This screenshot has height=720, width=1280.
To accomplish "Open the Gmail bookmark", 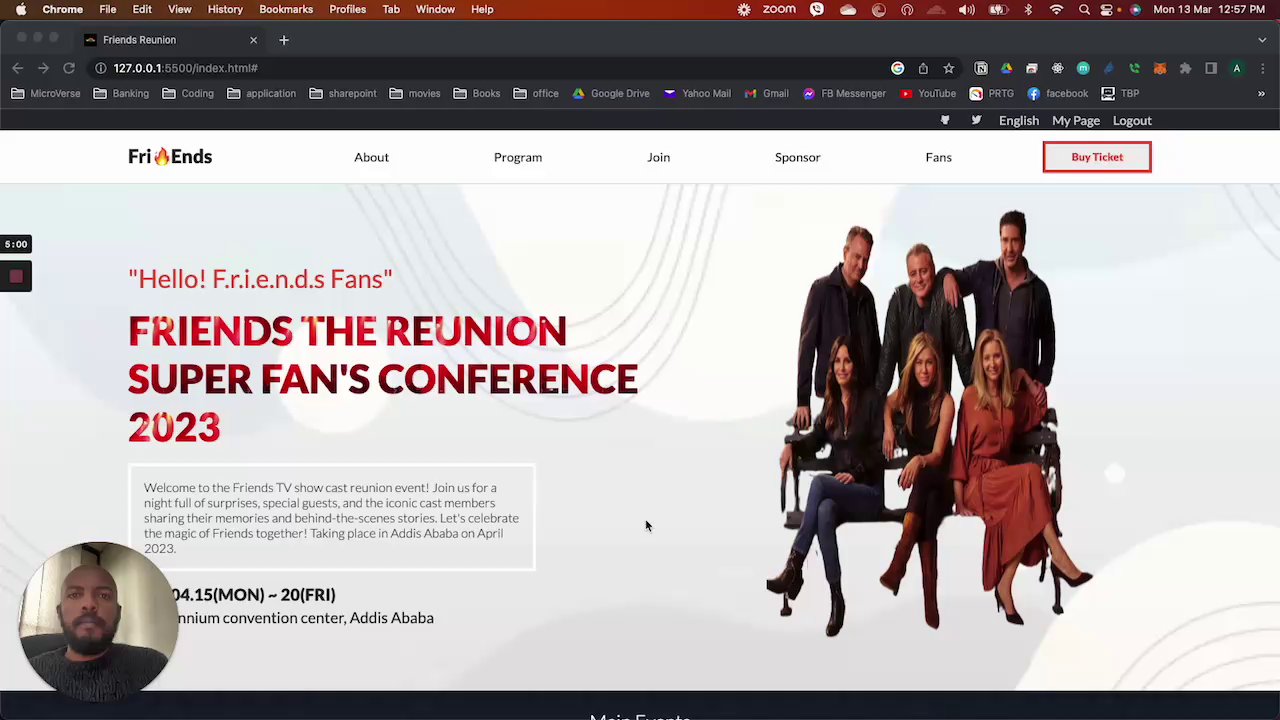I will 766,93.
